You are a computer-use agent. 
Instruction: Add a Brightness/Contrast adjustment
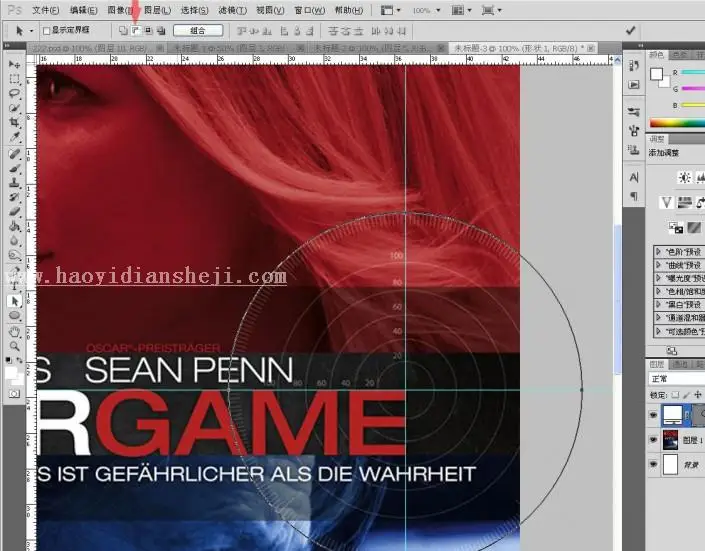point(684,178)
